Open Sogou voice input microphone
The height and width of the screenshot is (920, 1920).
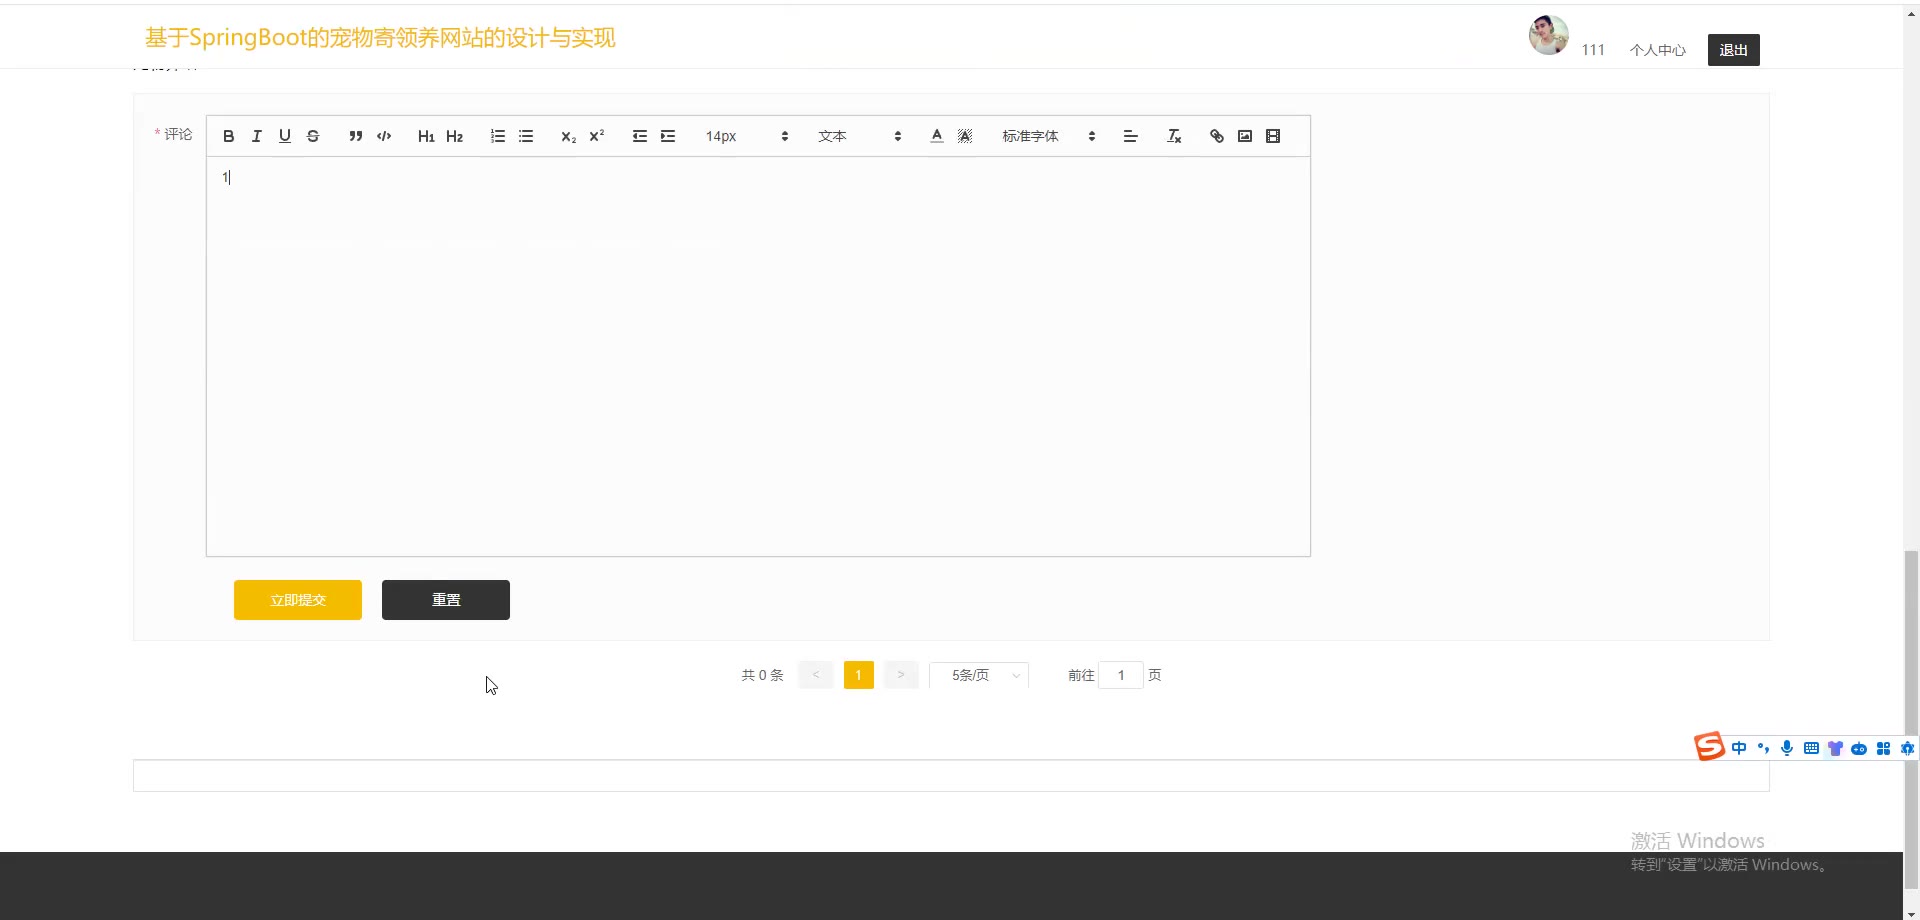[1787, 748]
